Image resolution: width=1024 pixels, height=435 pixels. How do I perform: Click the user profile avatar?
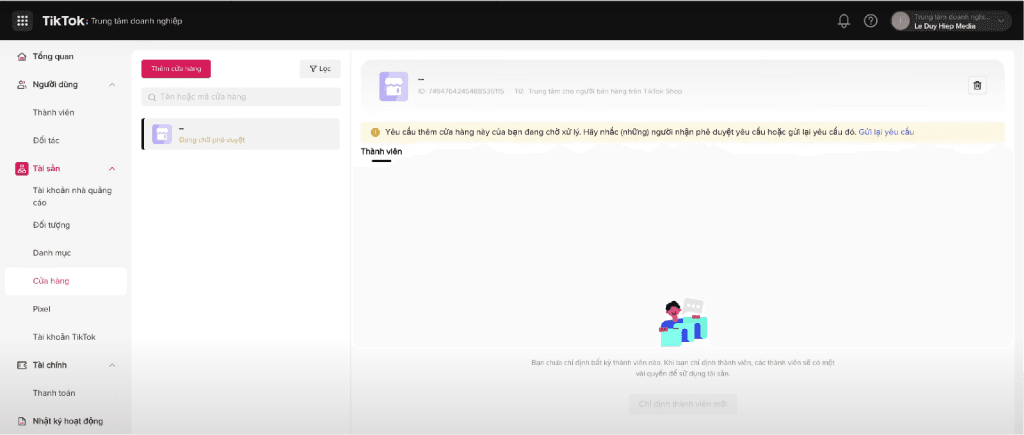(x=900, y=21)
